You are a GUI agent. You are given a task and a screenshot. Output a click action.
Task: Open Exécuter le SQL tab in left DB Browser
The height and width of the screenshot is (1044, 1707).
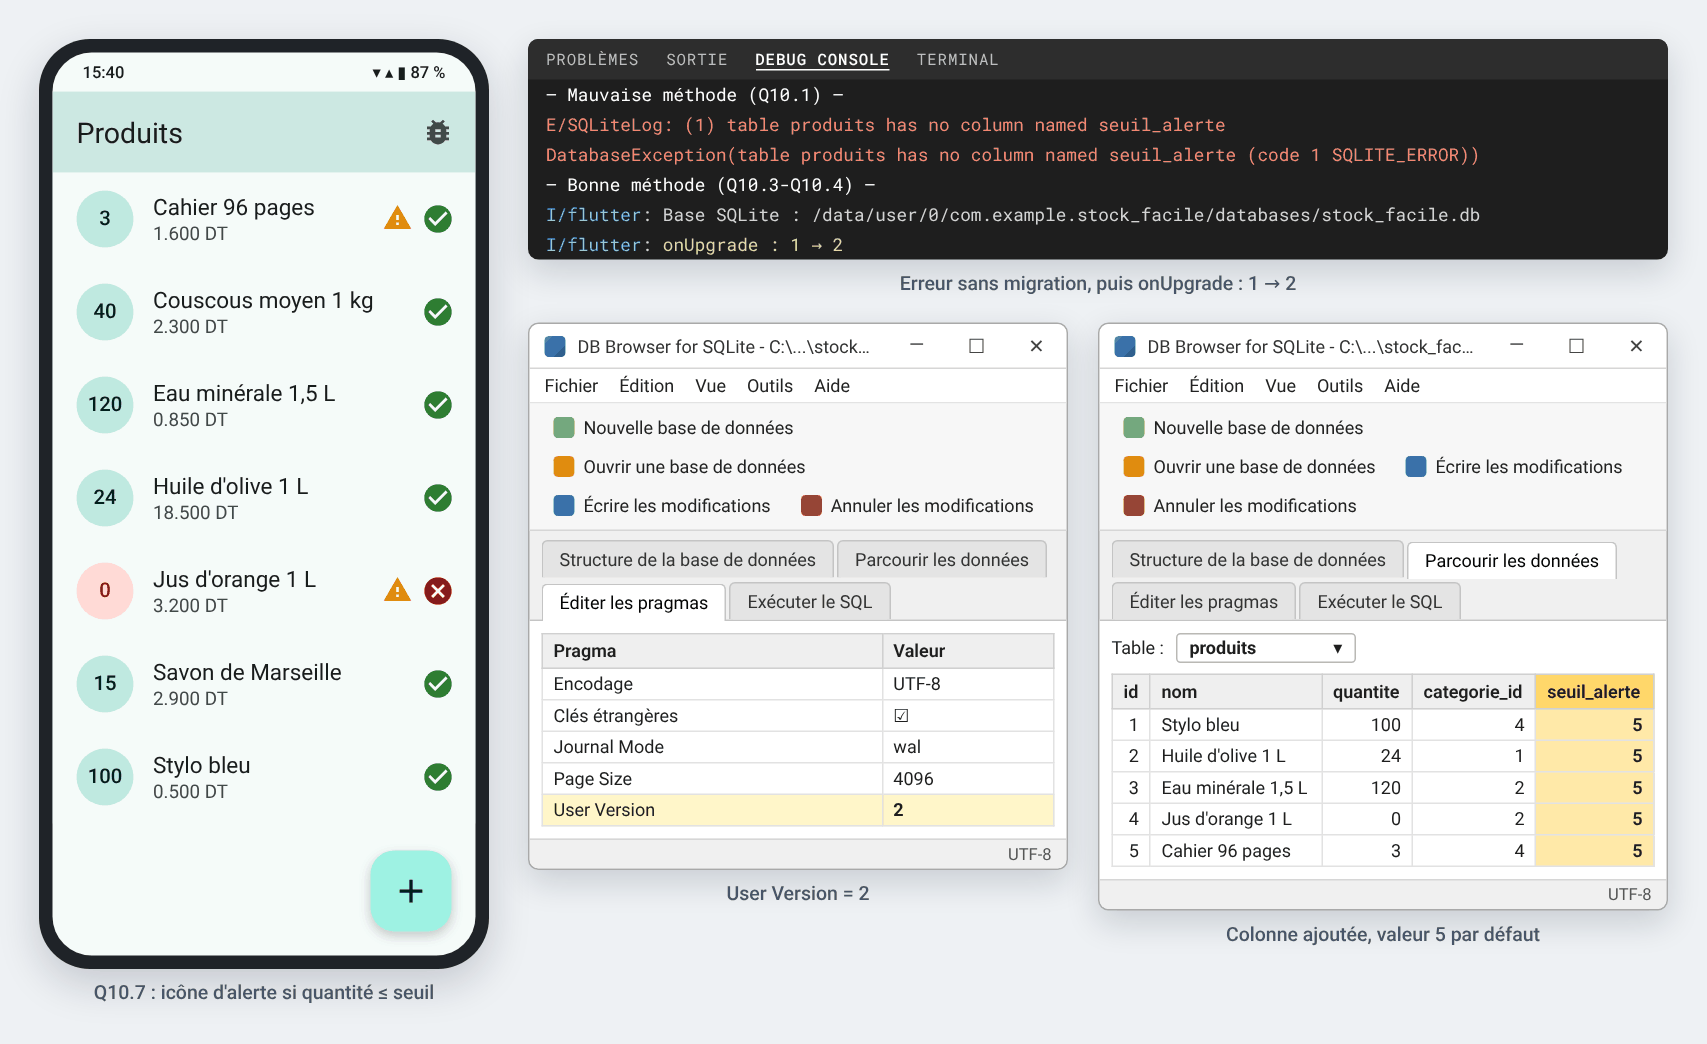pos(810,602)
